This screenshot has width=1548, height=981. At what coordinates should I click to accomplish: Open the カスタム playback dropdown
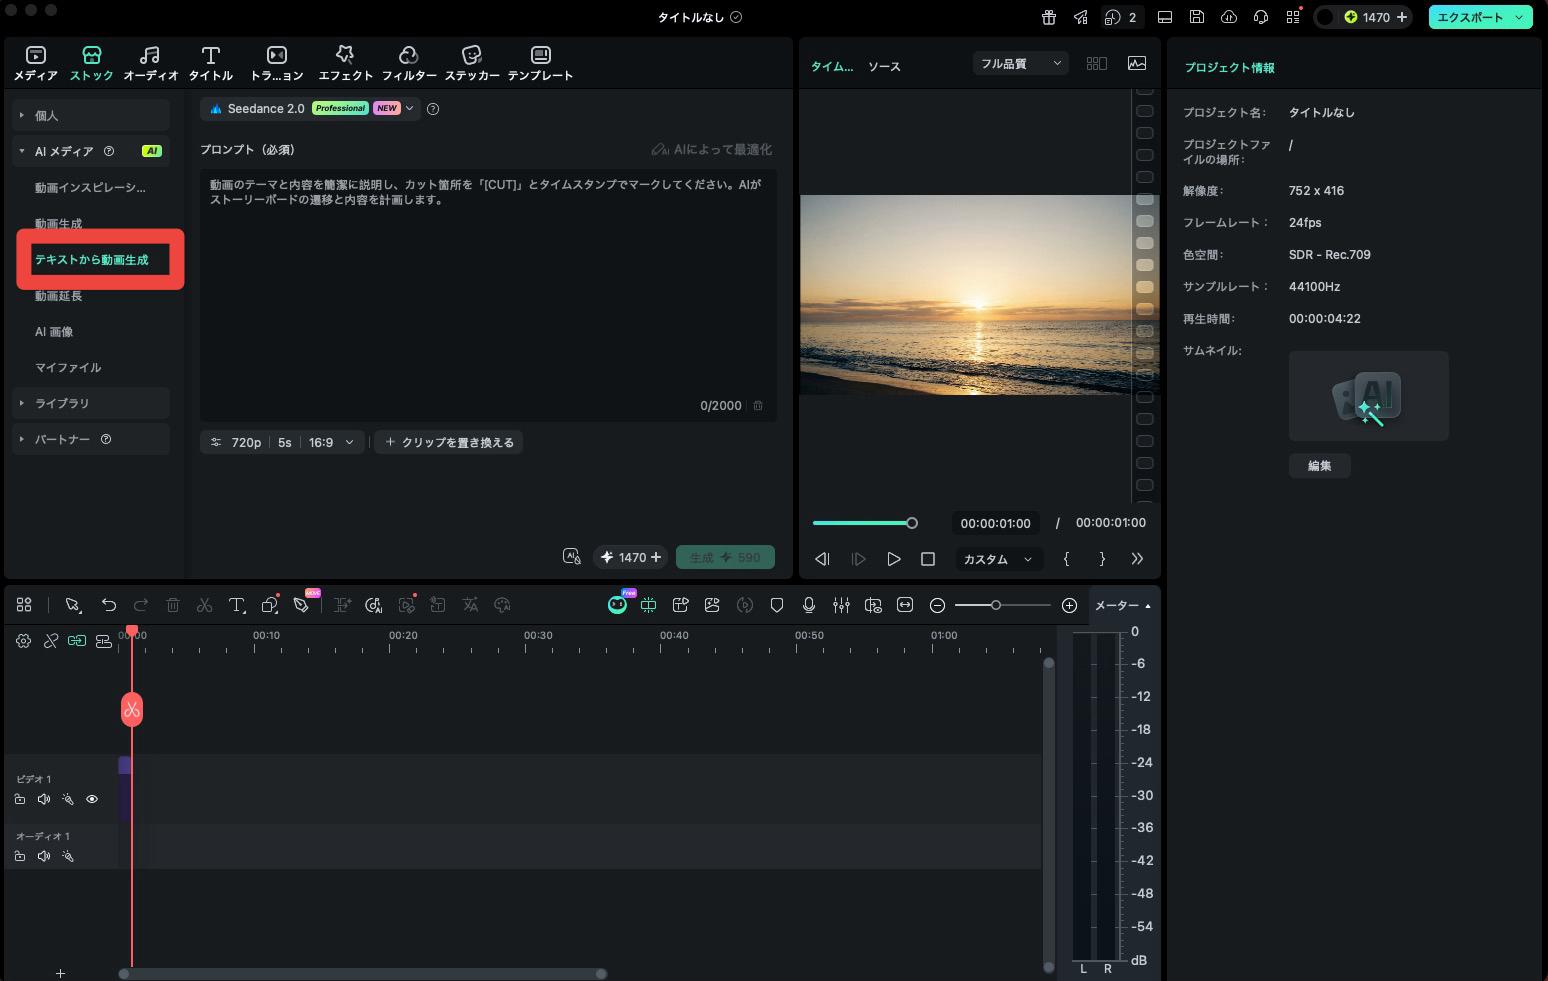pyautogui.click(x=997, y=559)
